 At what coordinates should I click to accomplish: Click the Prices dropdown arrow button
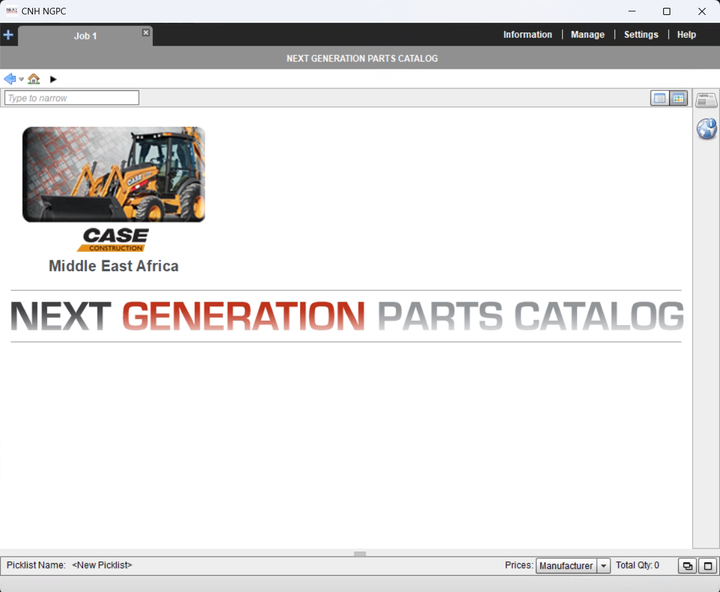603,566
